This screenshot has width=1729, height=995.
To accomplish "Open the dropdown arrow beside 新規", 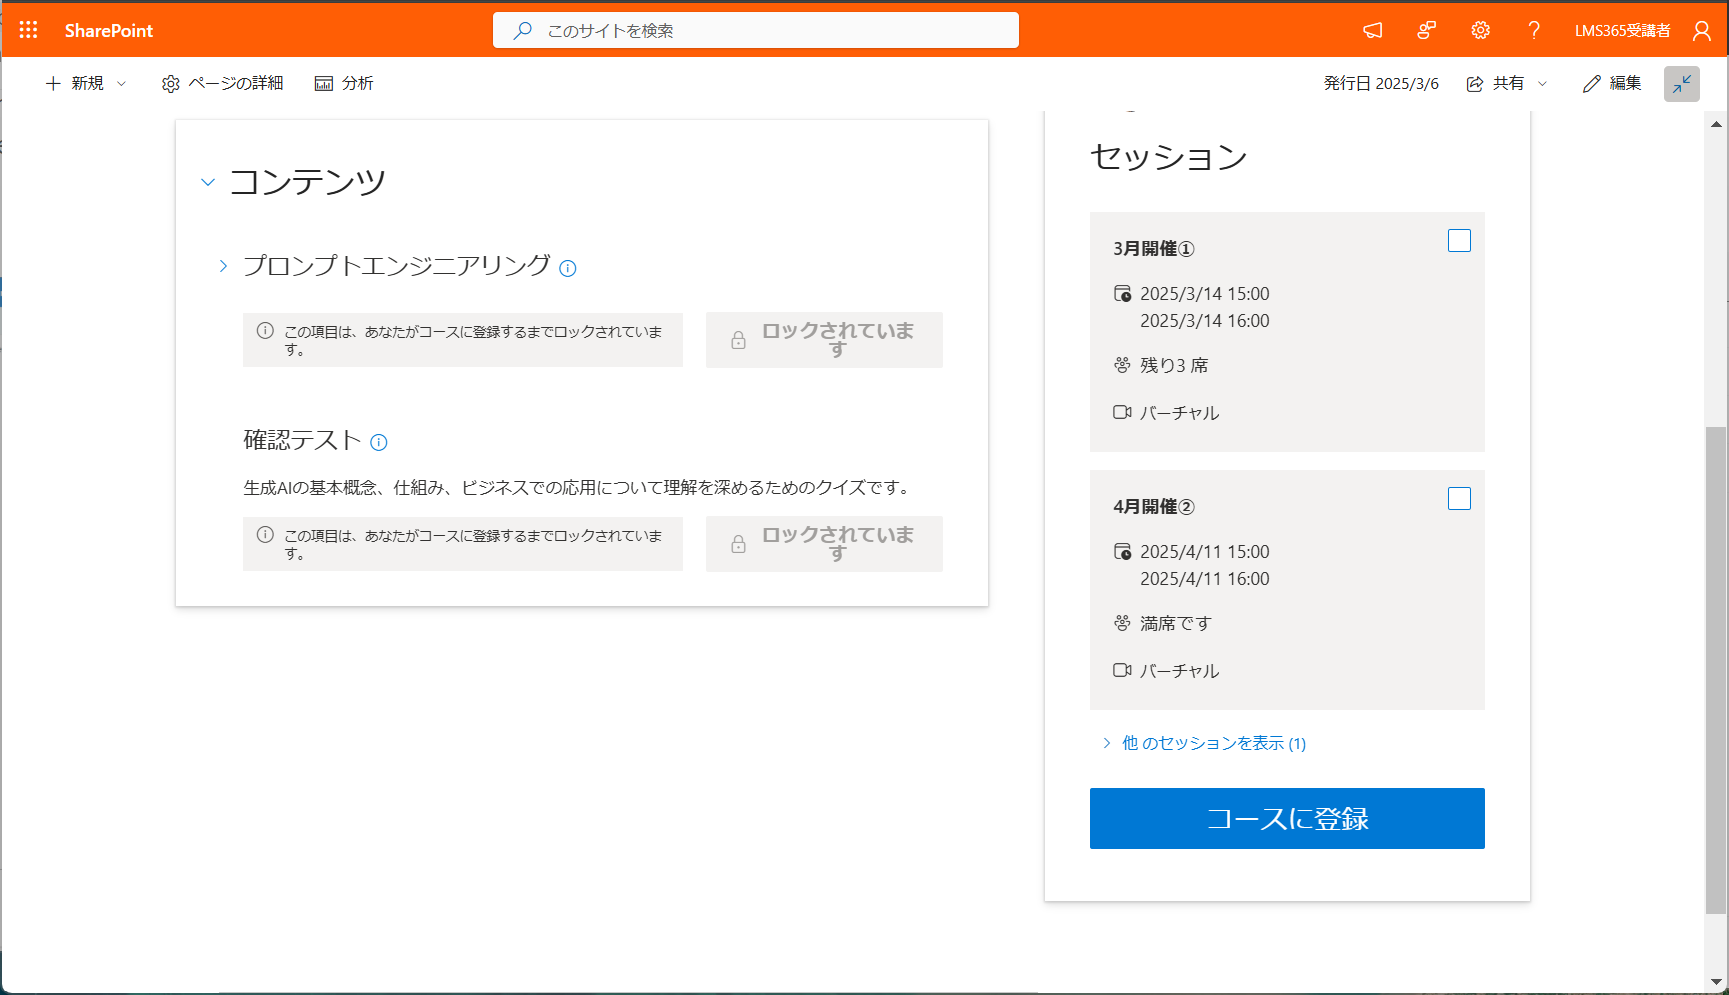I will [122, 84].
